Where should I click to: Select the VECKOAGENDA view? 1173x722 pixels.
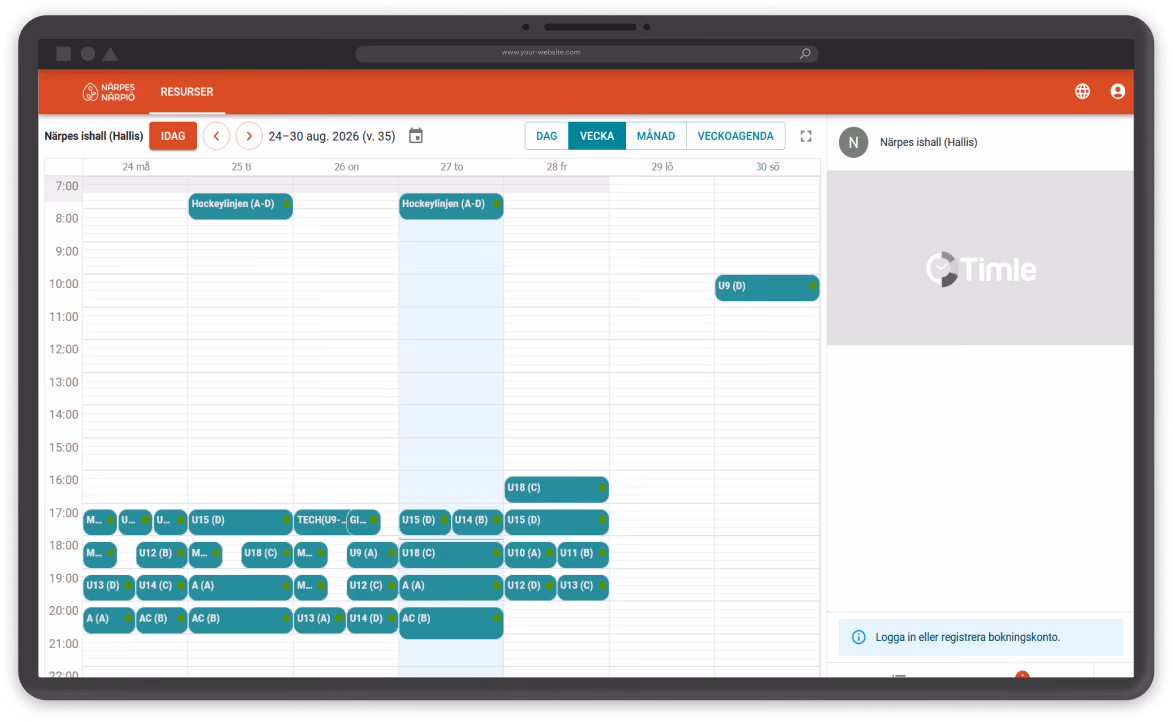(735, 136)
